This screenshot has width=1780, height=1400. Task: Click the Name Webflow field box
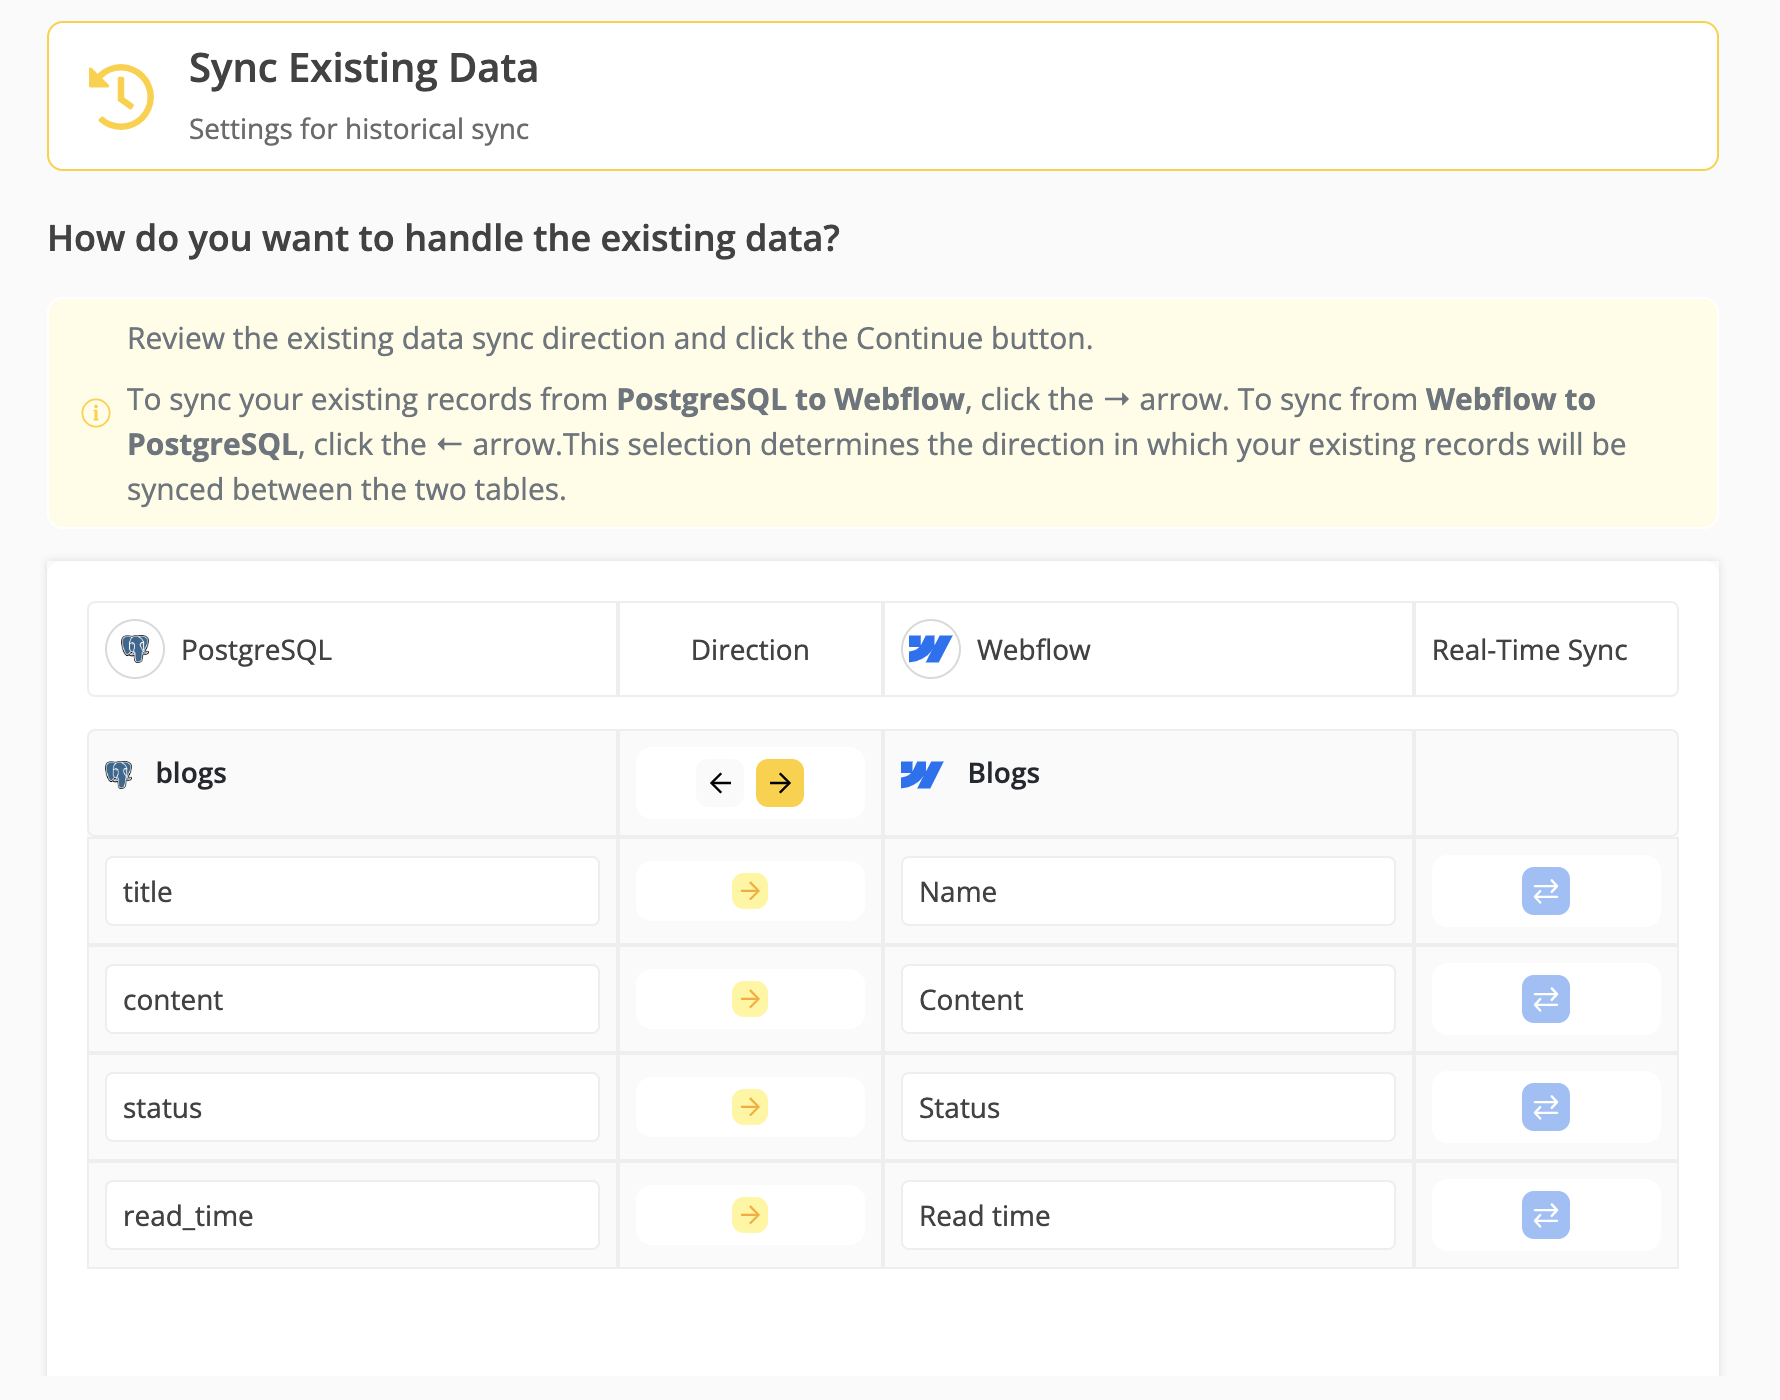click(x=1148, y=891)
